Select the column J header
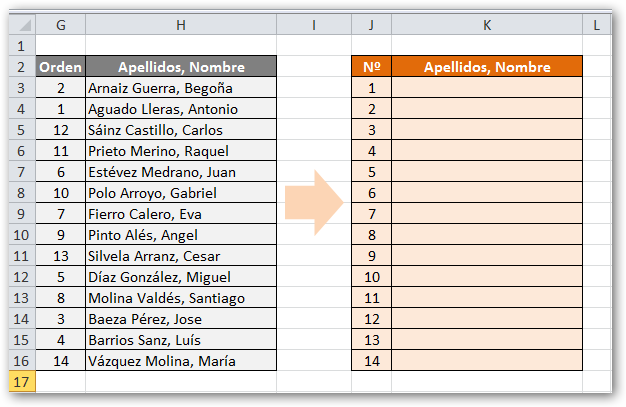626x407 pixels. coord(371,23)
